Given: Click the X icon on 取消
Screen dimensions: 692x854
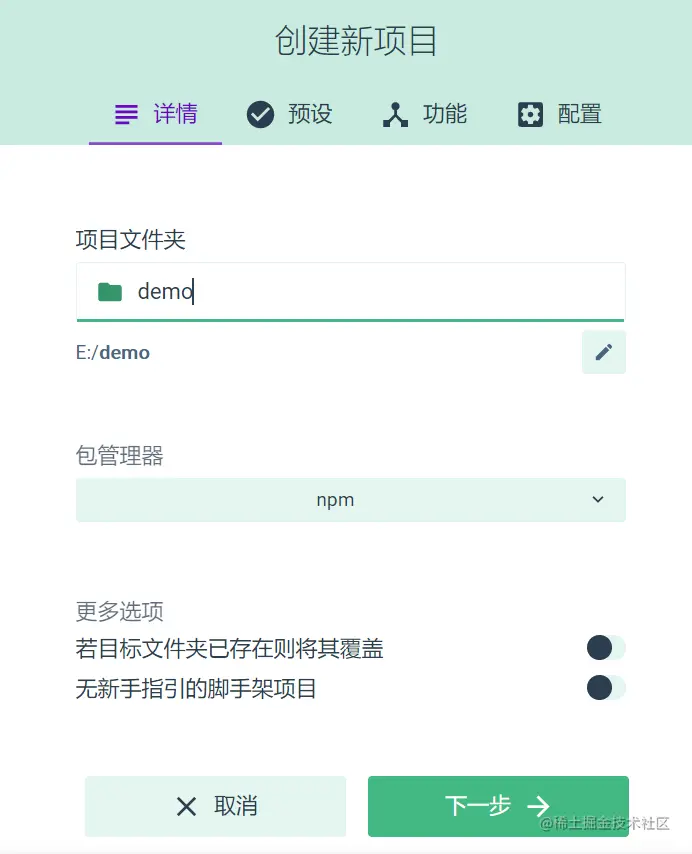Looking at the screenshot, I should 186,806.
